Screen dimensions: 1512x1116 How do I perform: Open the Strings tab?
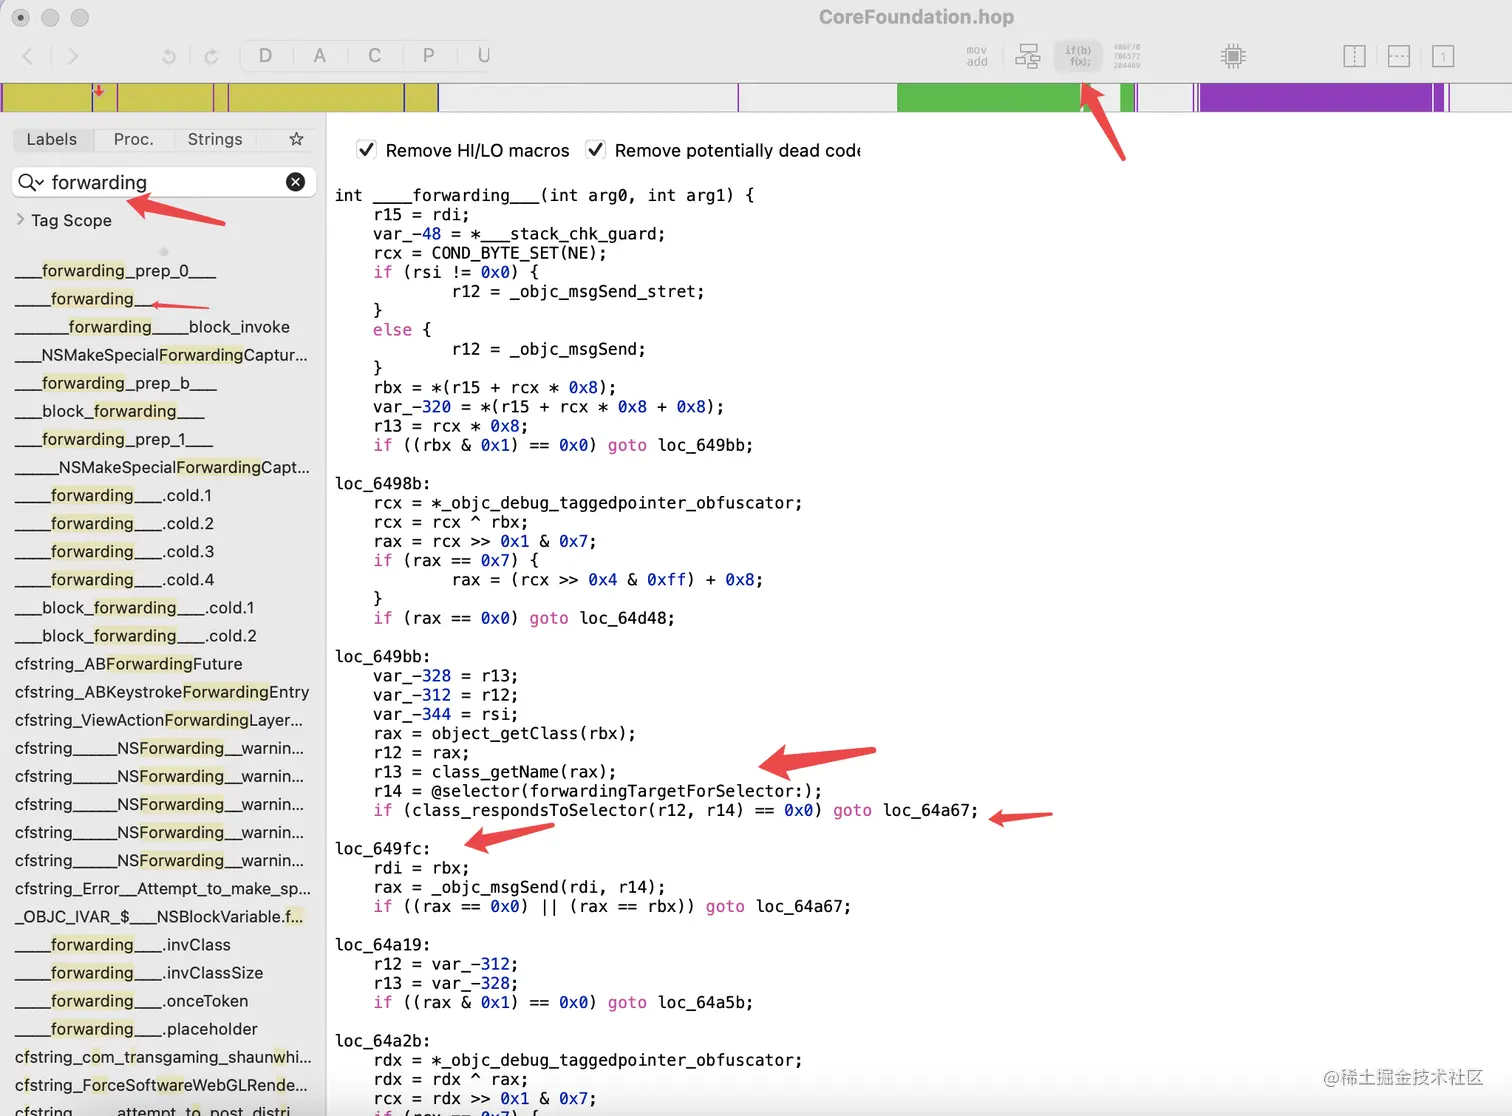point(215,139)
